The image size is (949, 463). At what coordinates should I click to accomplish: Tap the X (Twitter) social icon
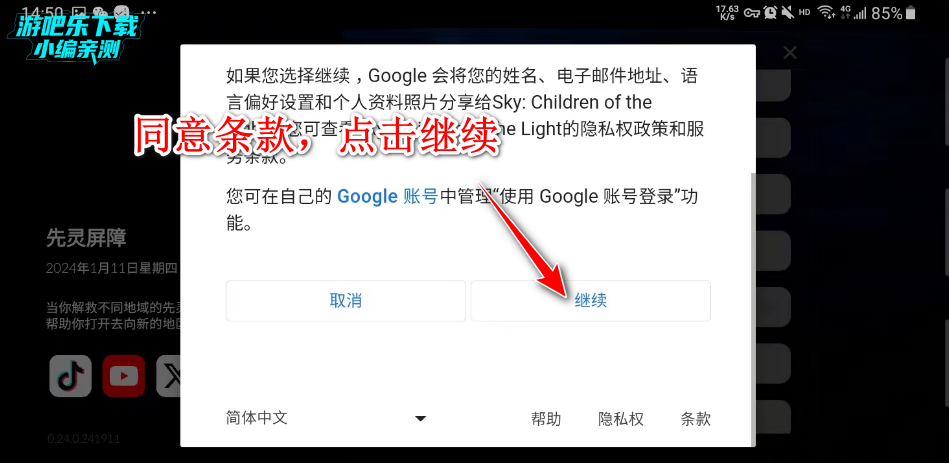169,376
